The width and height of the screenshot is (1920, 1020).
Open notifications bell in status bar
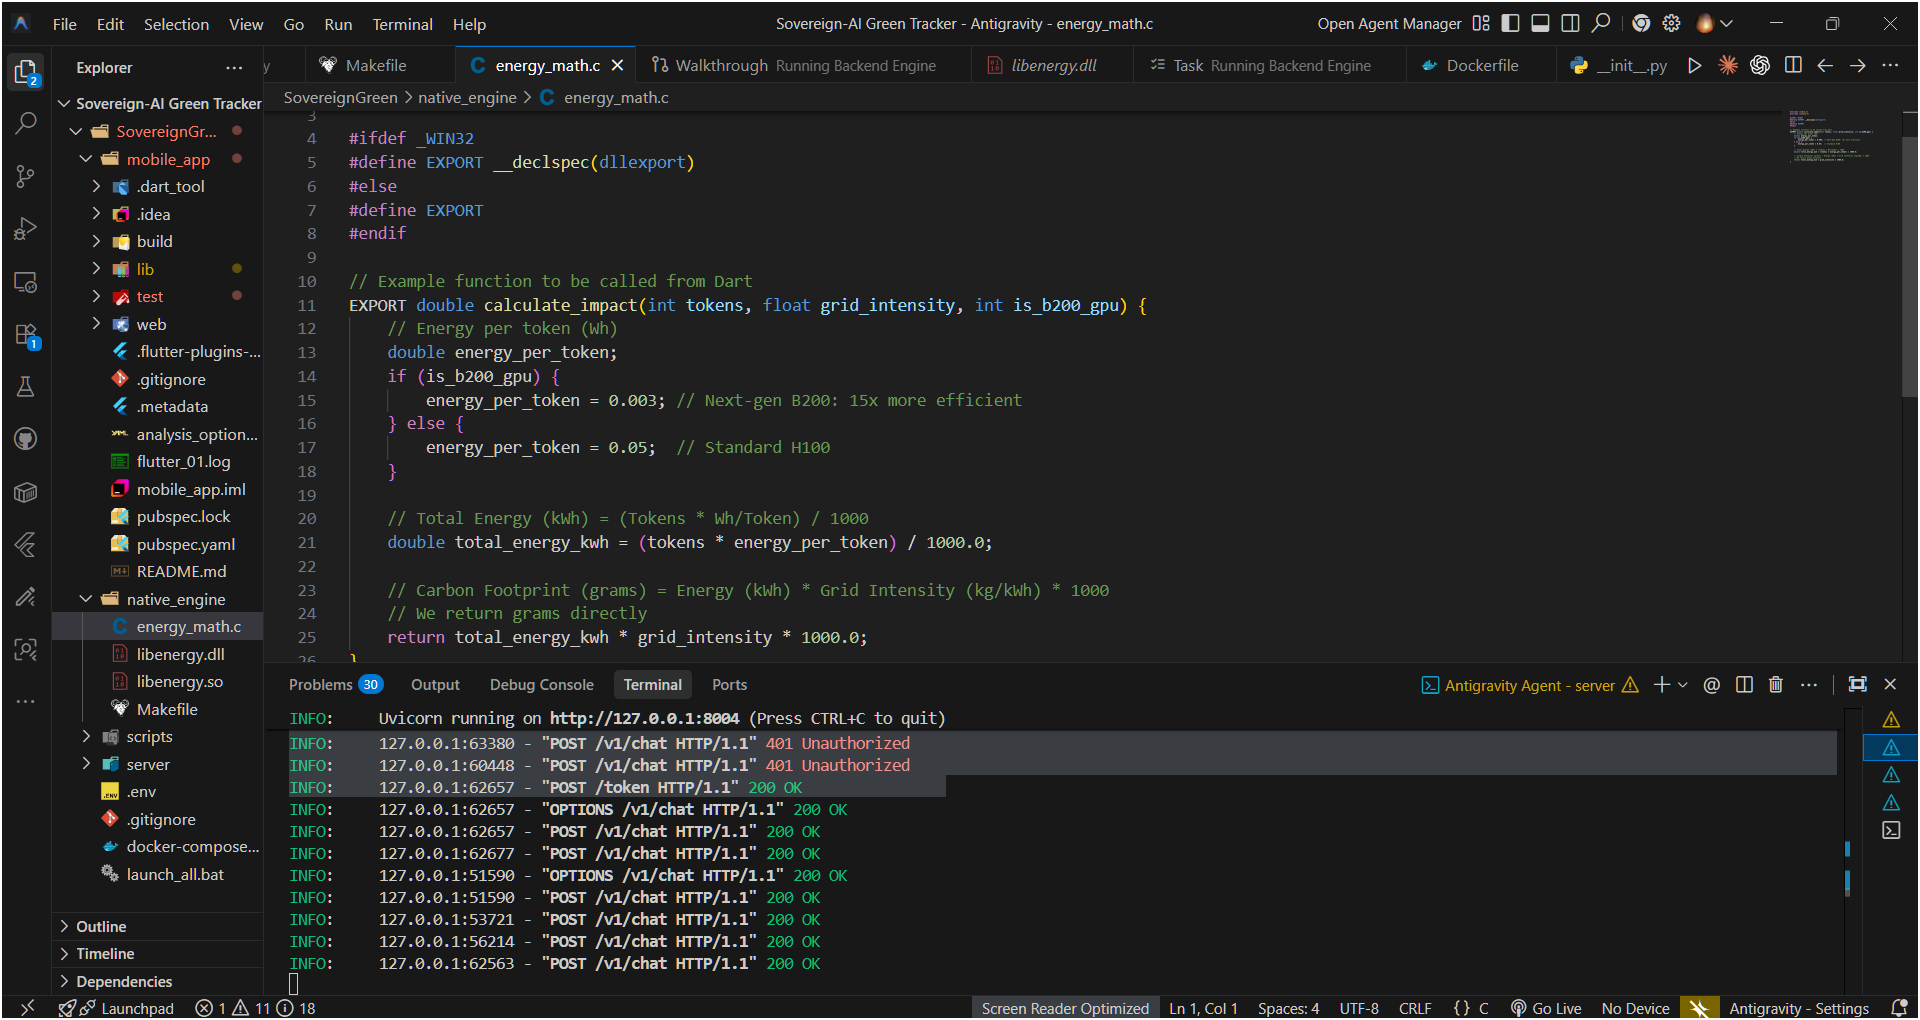tap(1899, 1008)
